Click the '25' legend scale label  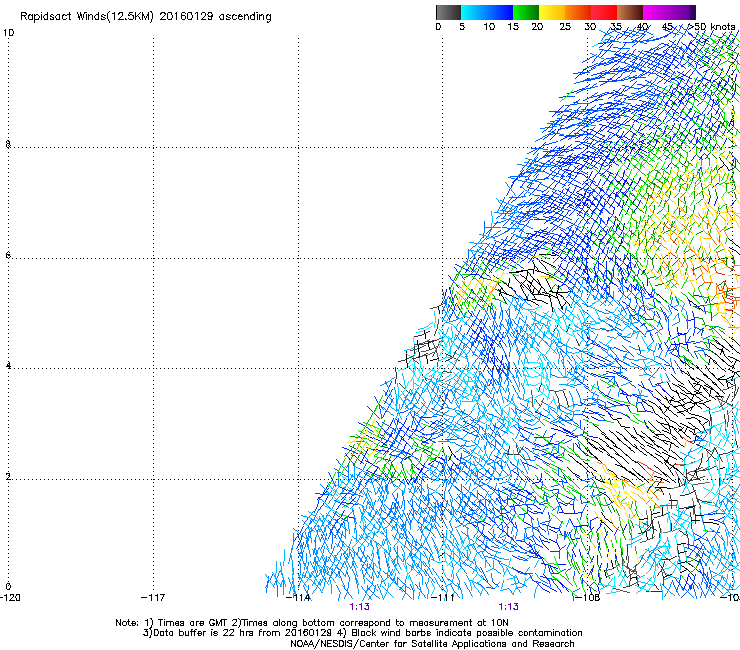pyautogui.click(x=565, y=27)
